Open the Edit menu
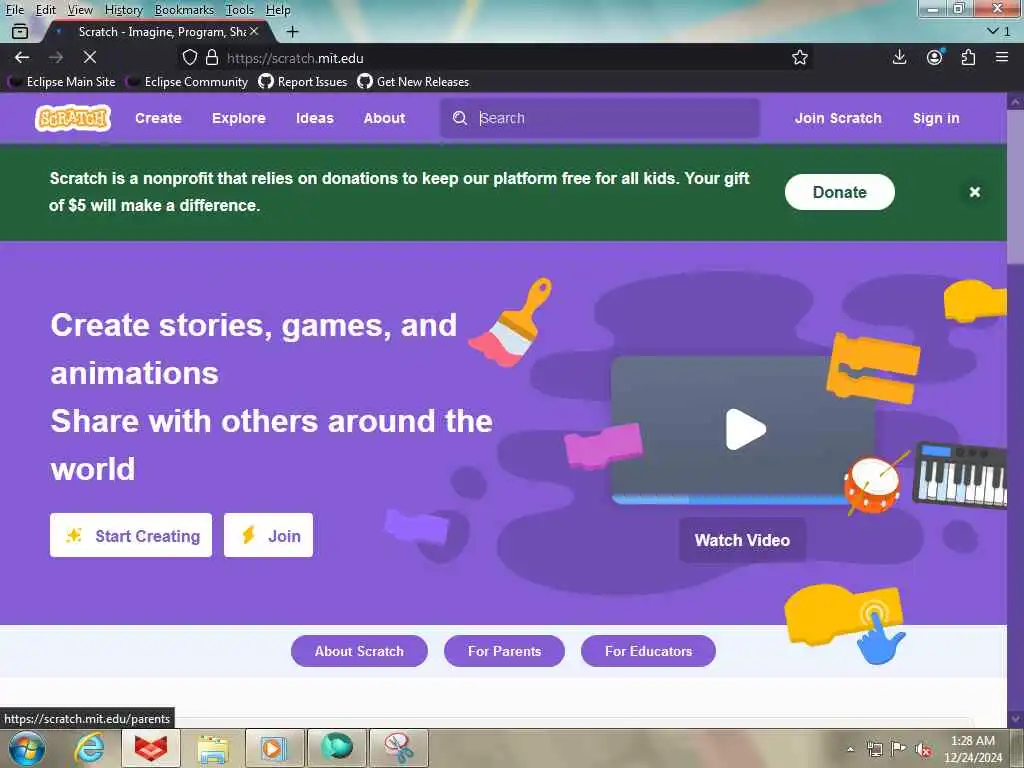The width and height of the screenshot is (1024, 768). (46, 10)
